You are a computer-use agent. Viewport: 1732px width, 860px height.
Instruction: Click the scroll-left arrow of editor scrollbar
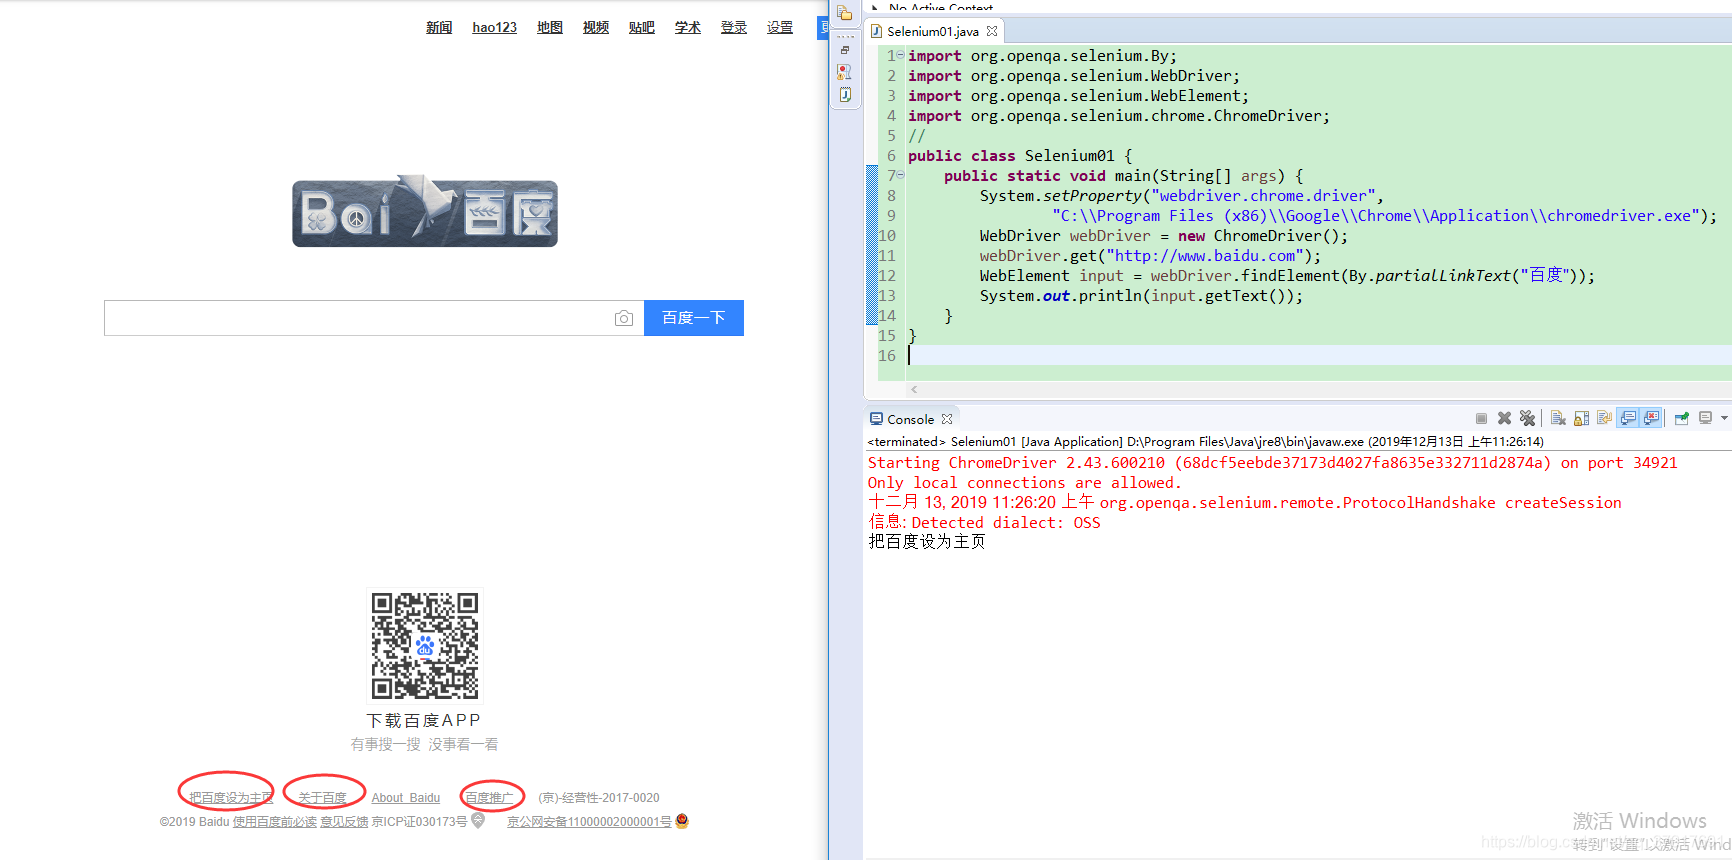pyautogui.click(x=914, y=389)
